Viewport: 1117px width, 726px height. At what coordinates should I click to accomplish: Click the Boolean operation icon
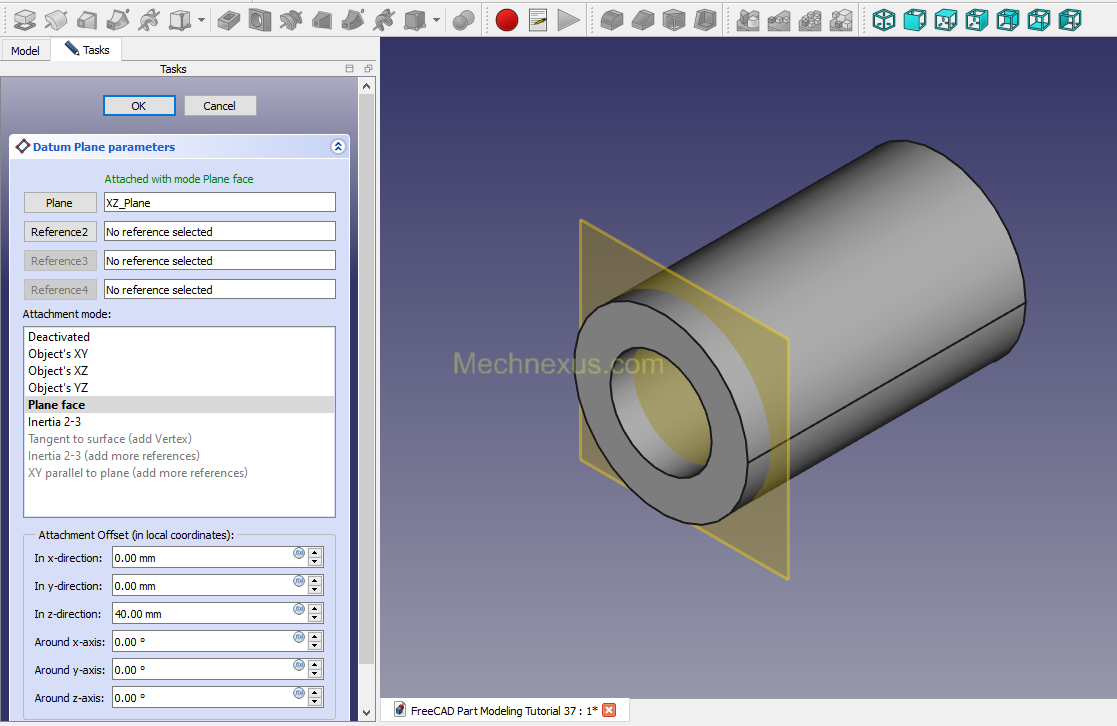tap(463, 19)
